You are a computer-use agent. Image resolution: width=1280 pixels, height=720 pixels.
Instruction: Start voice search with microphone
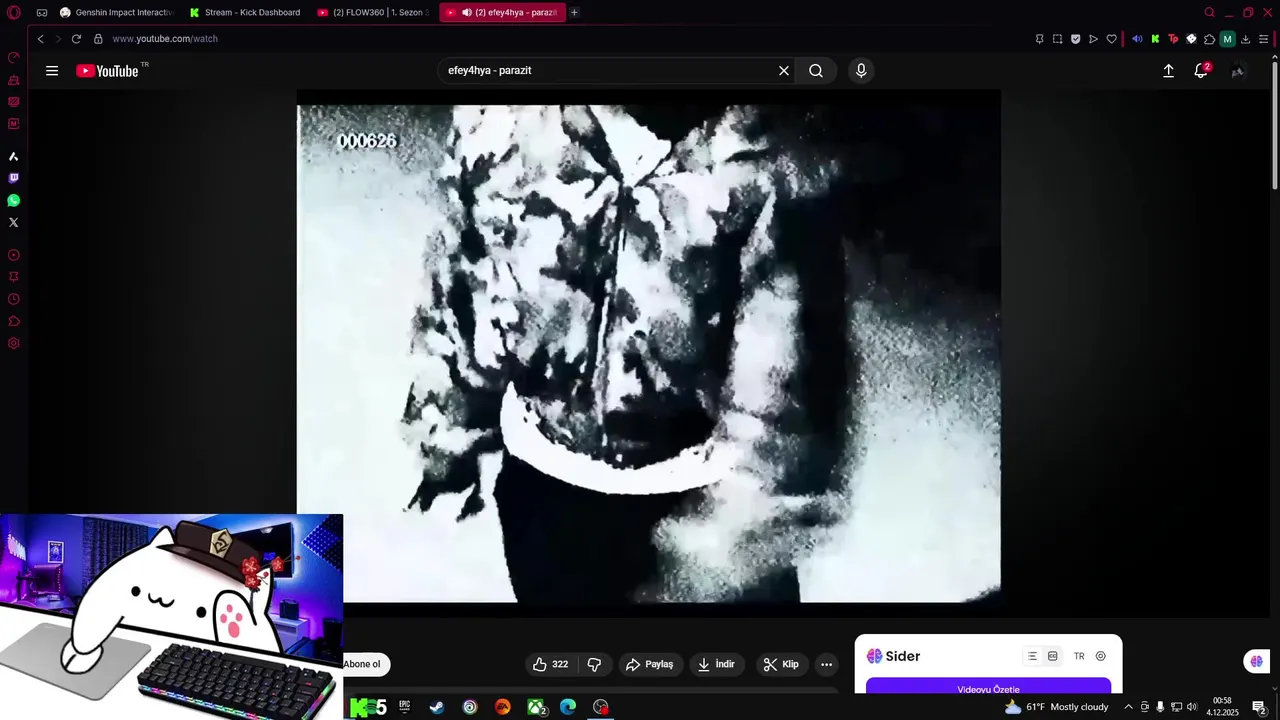pos(861,71)
